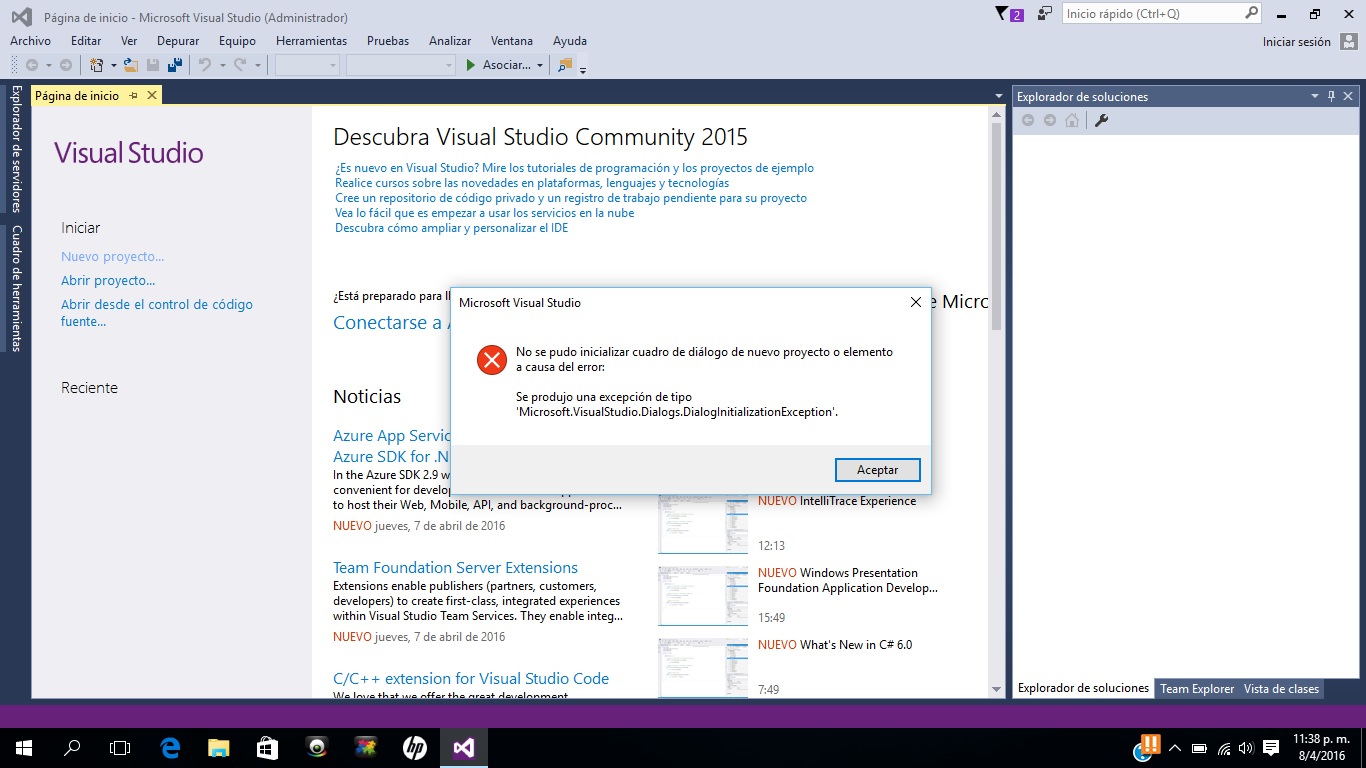Open Windows Store from taskbar
Image resolution: width=1366 pixels, height=768 pixels.
point(267,747)
